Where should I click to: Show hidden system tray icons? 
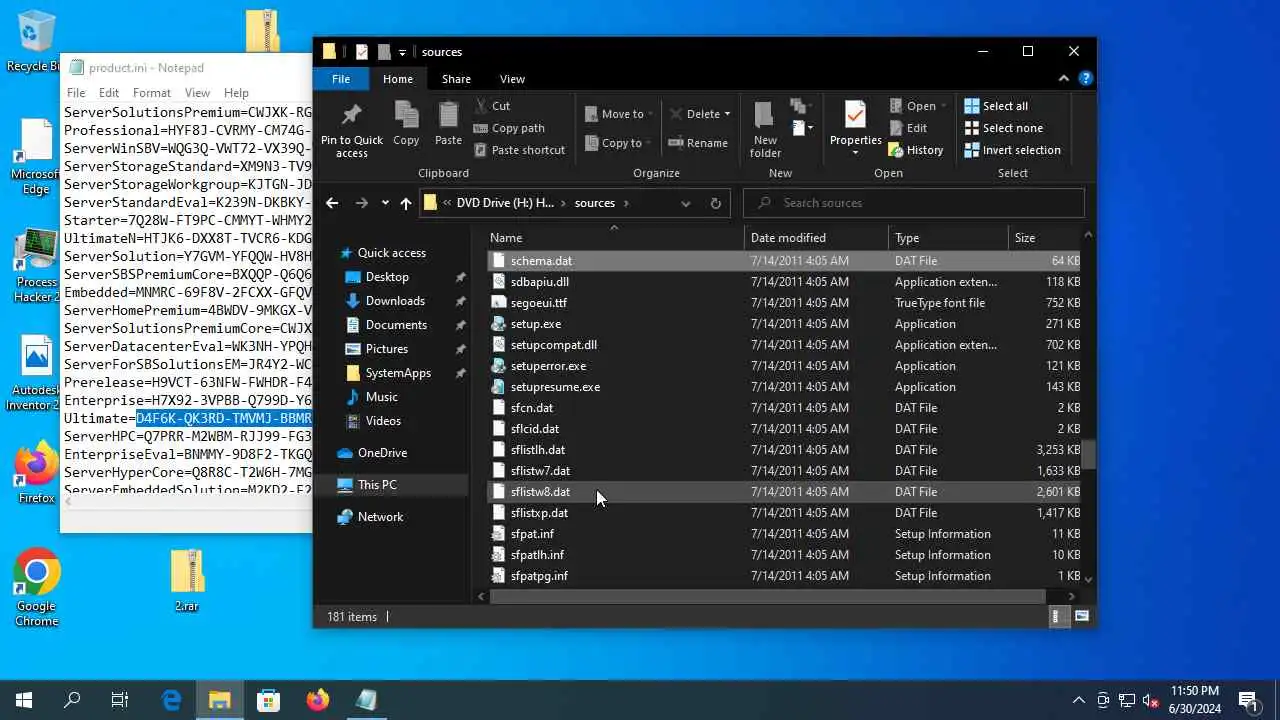tap(1078, 700)
